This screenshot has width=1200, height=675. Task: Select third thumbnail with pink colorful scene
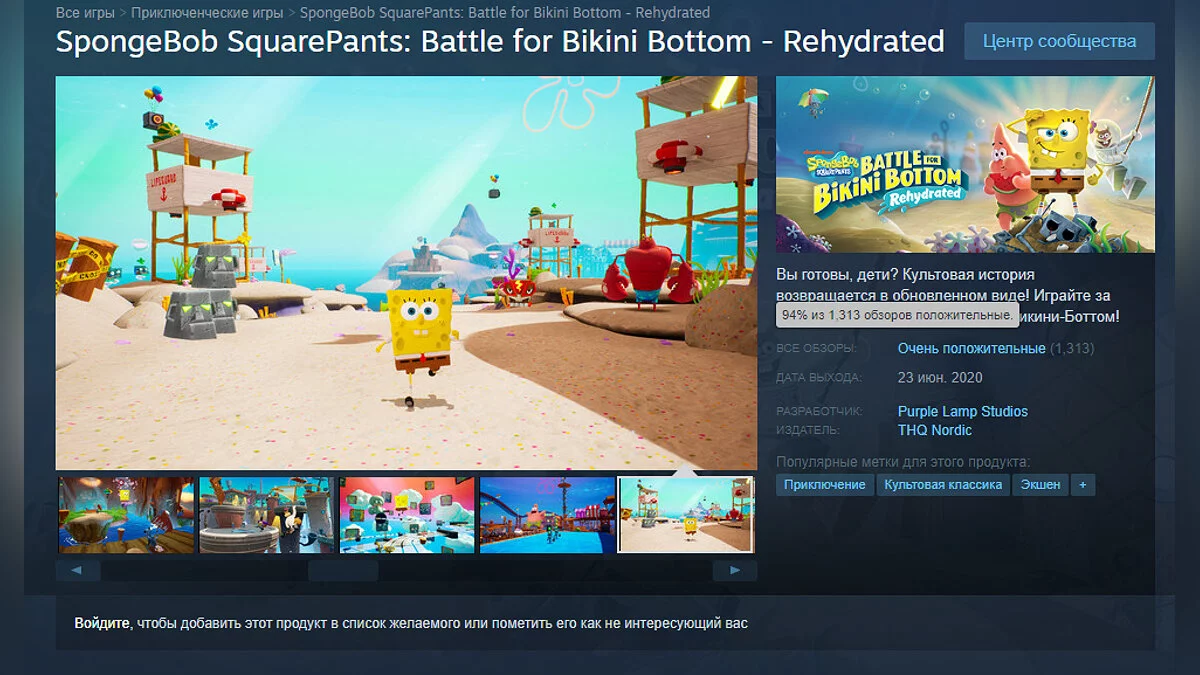(407, 515)
